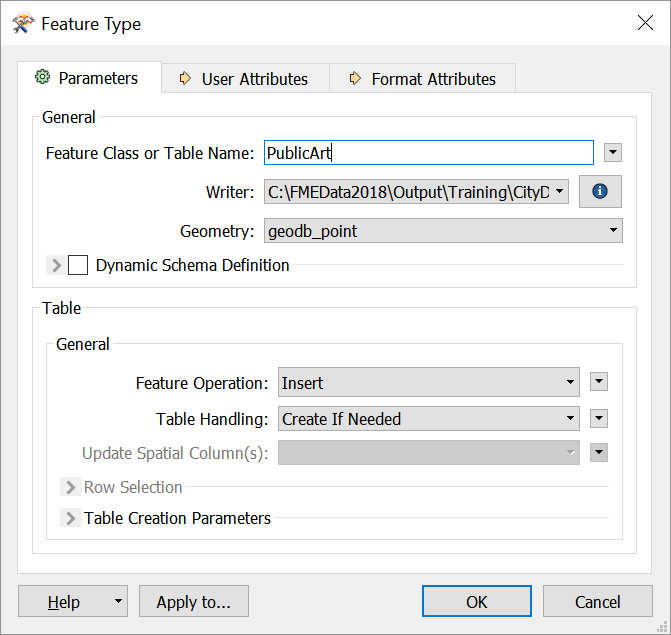This screenshot has width=671, height=635.
Task: Open the Feature Operation Insert dropdown
Action: click(x=429, y=382)
